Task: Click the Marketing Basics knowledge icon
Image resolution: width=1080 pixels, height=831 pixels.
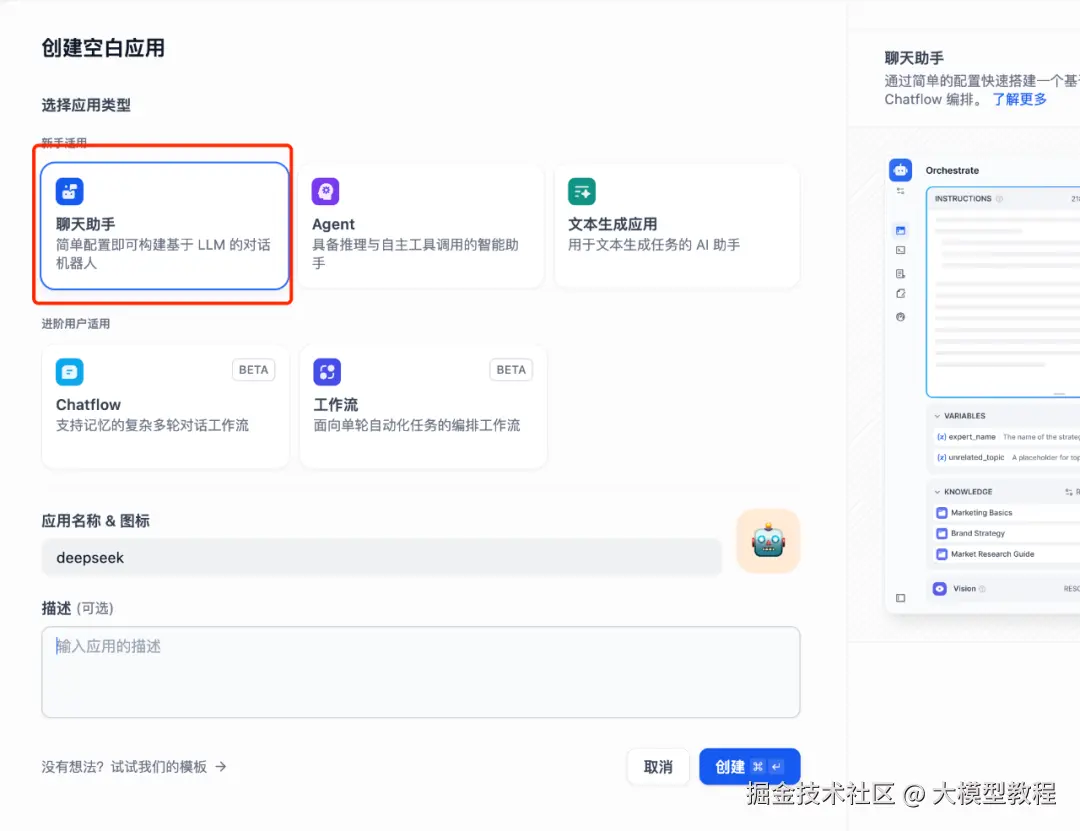Action: (940, 511)
